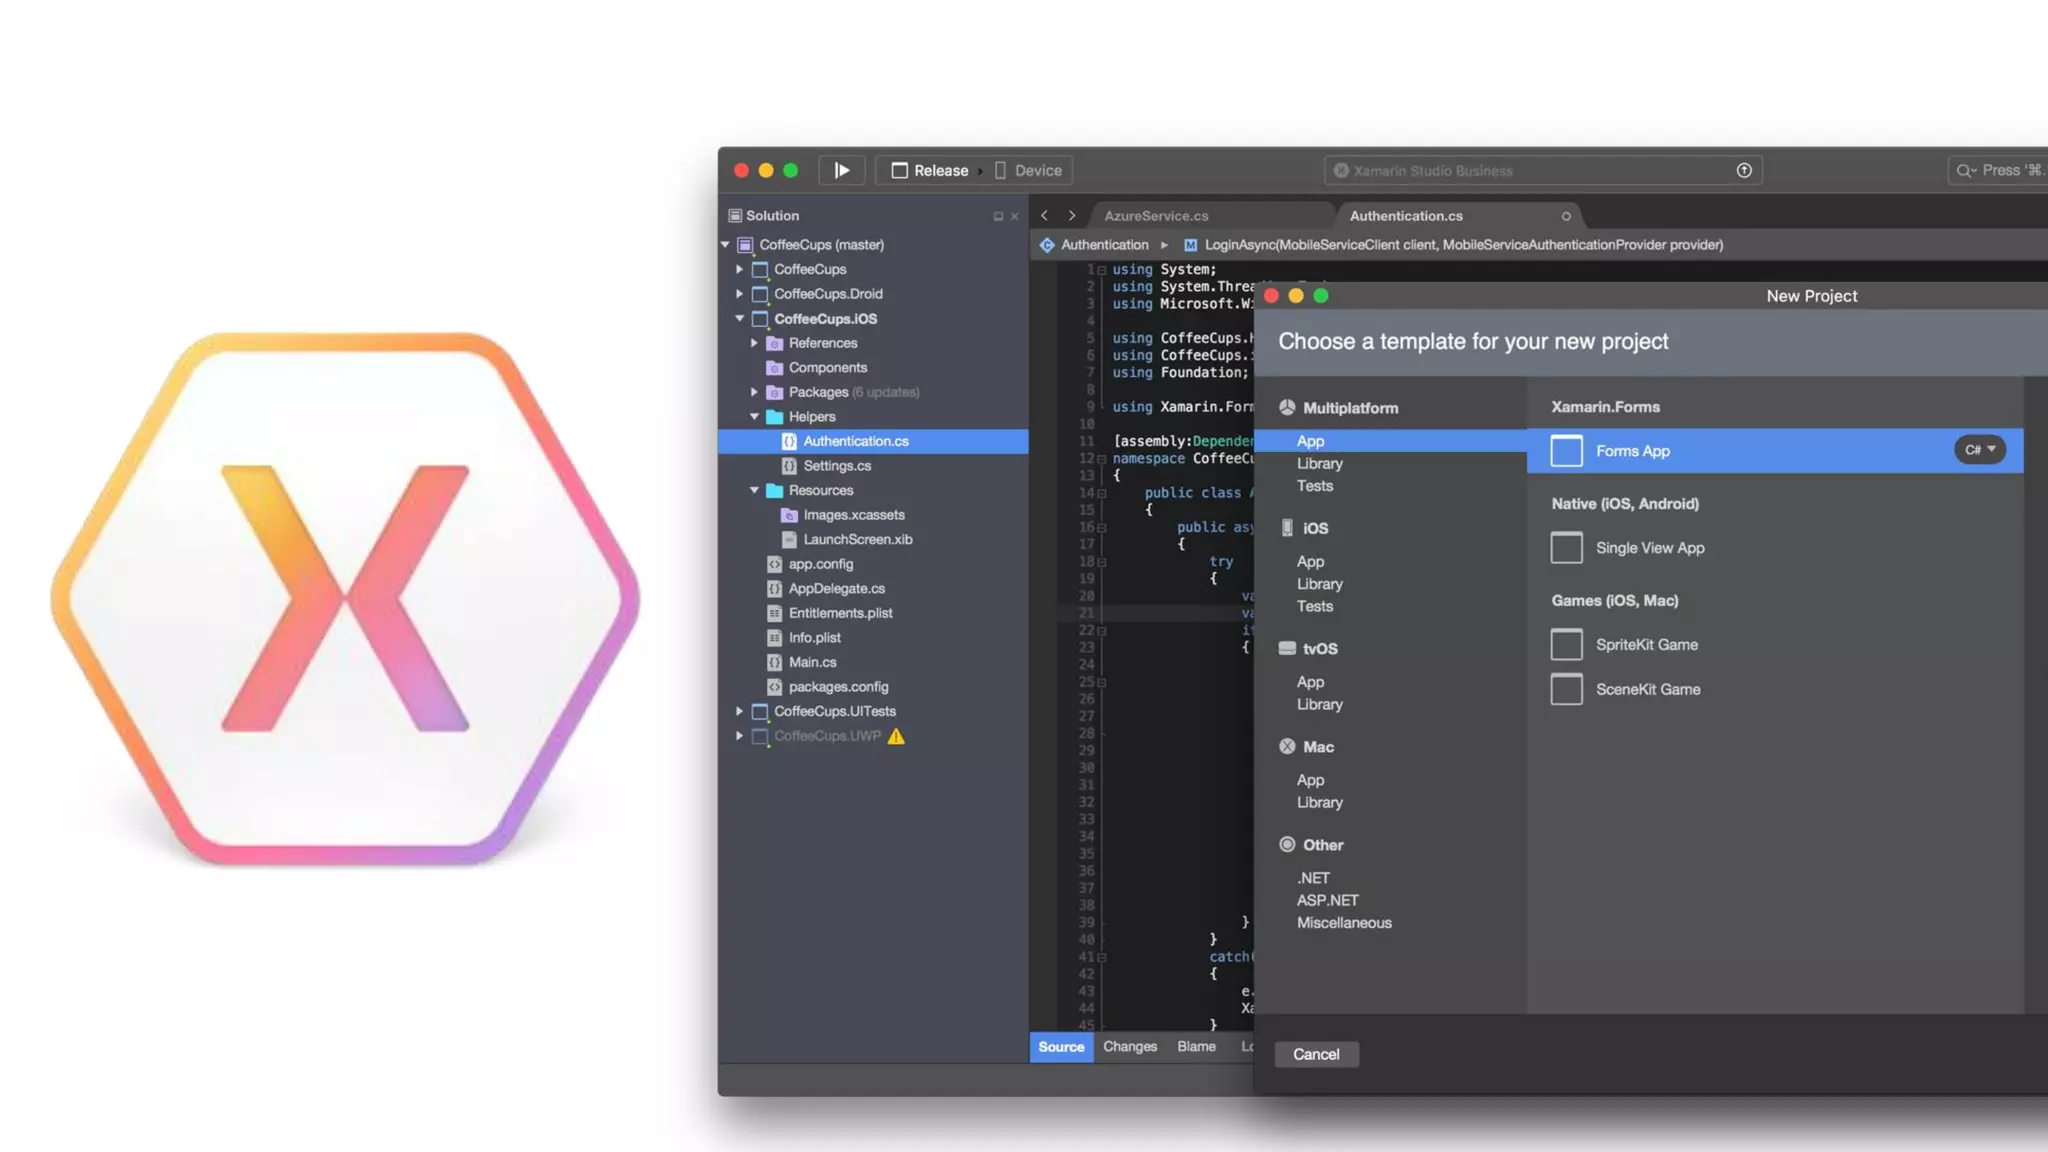Click the SpriteKit Game template icon
Viewport: 2048px width, 1152px height.
[x=1566, y=645]
